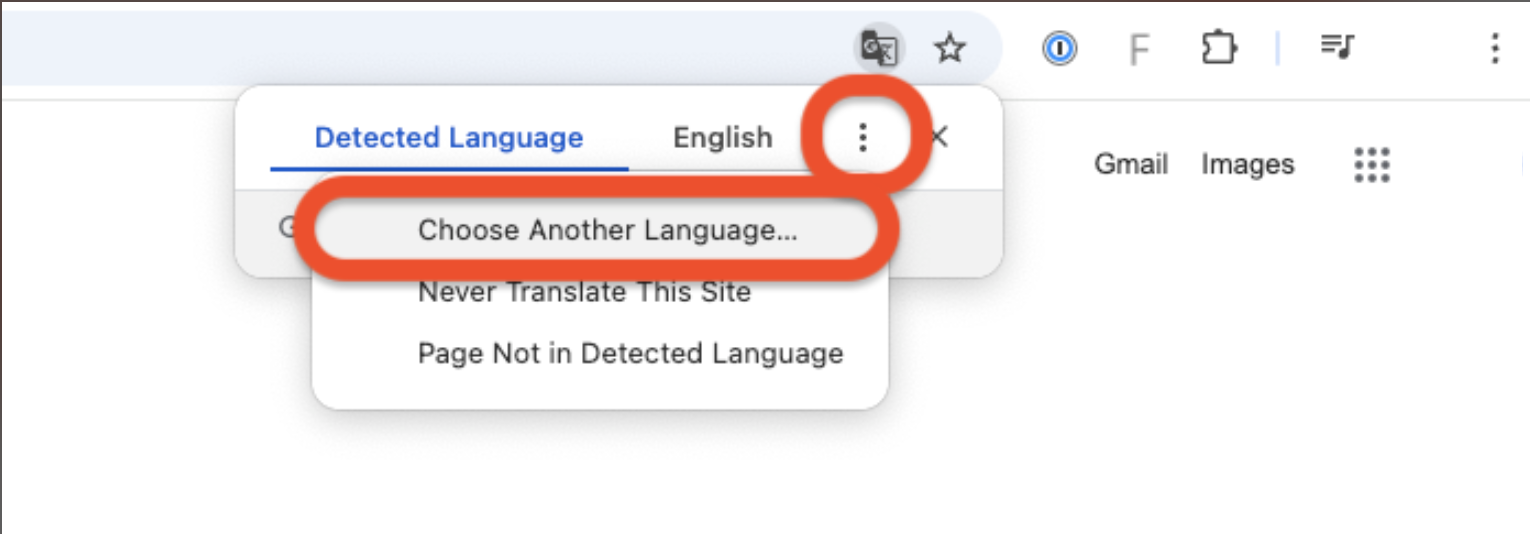Open translate options three-dot button

click(x=863, y=138)
